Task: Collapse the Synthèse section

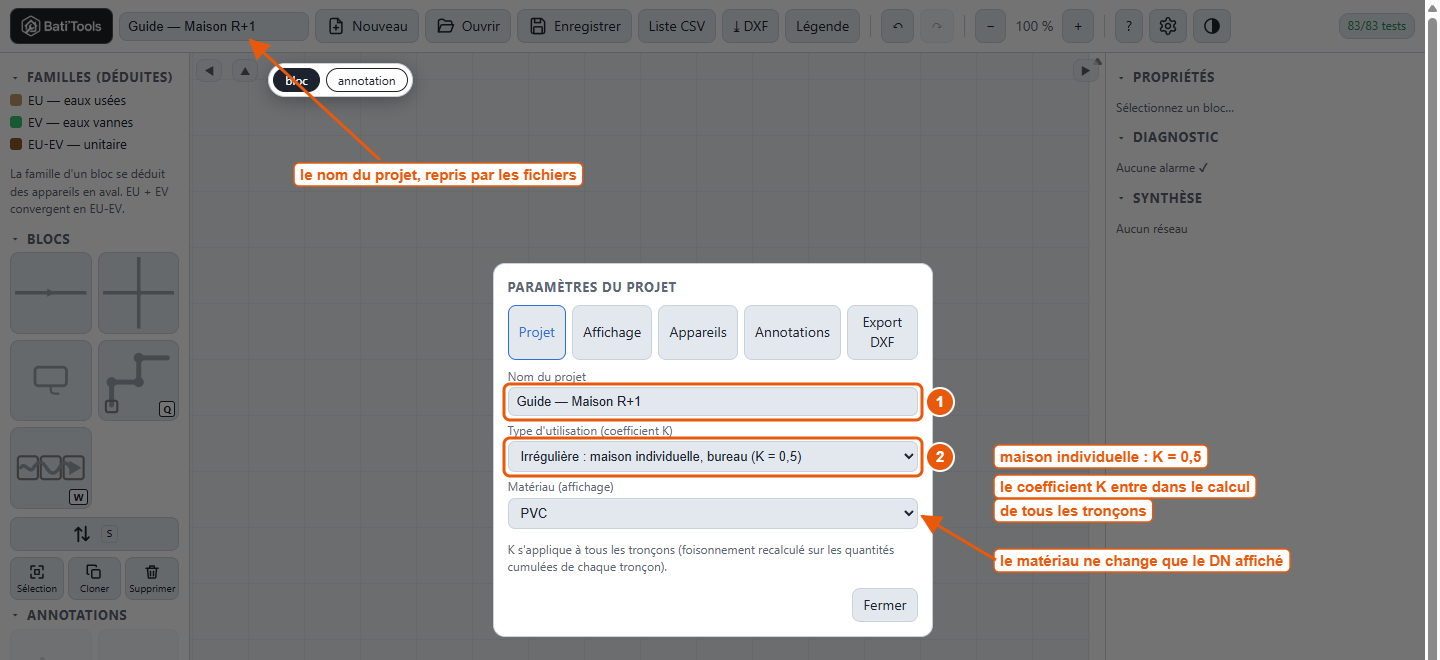Action: (1160, 198)
